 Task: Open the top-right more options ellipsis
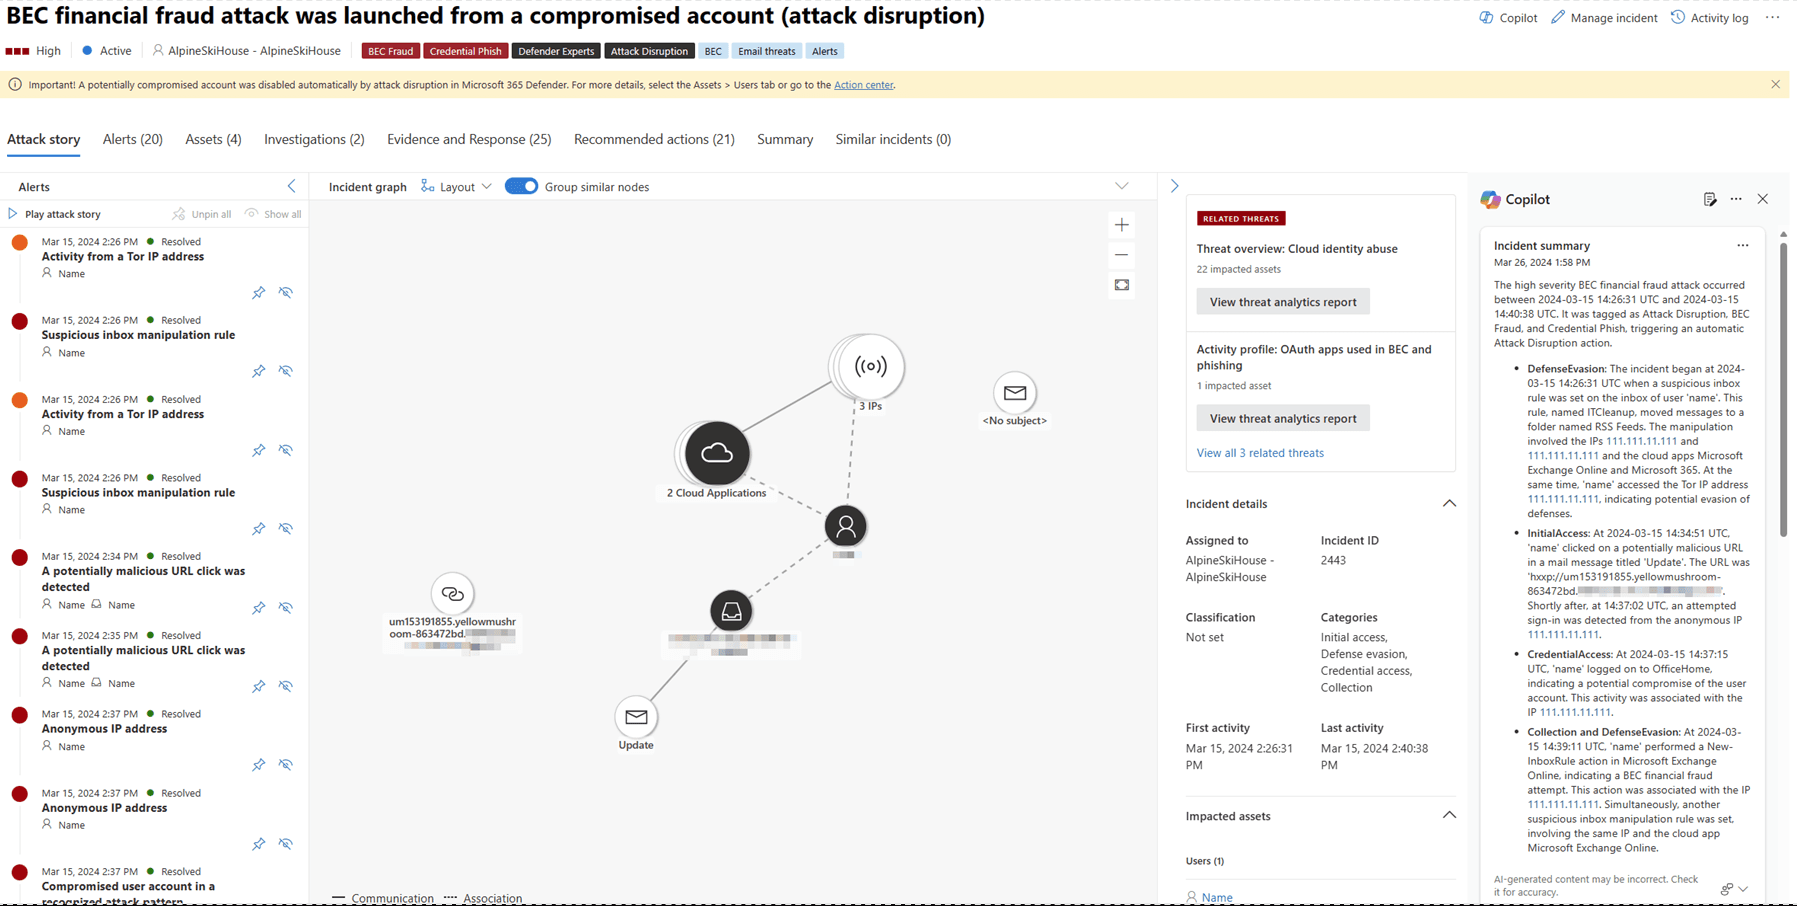(1772, 18)
